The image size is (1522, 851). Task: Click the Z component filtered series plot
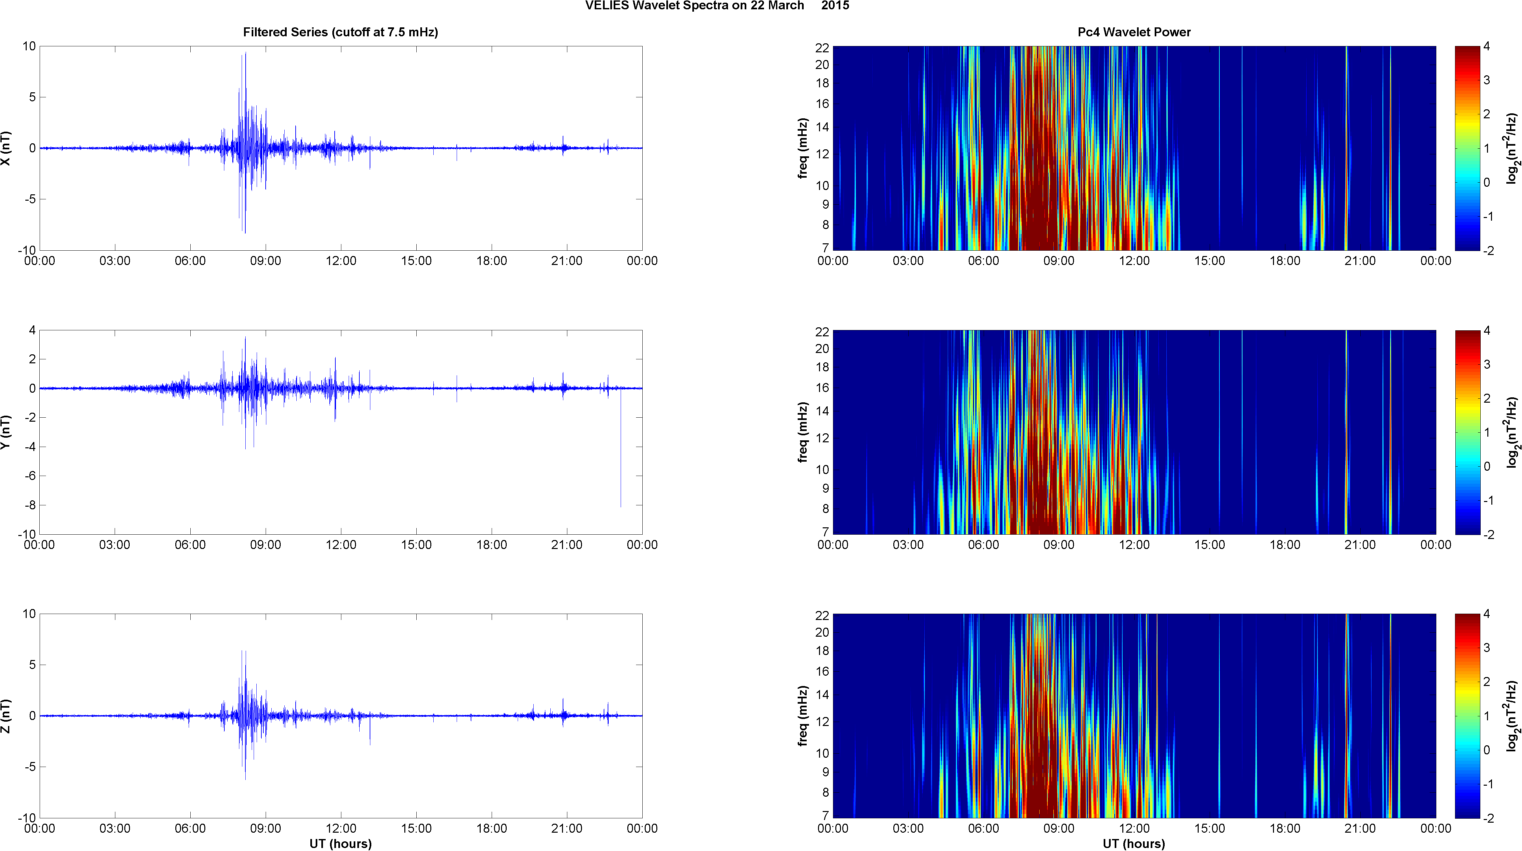340,716
